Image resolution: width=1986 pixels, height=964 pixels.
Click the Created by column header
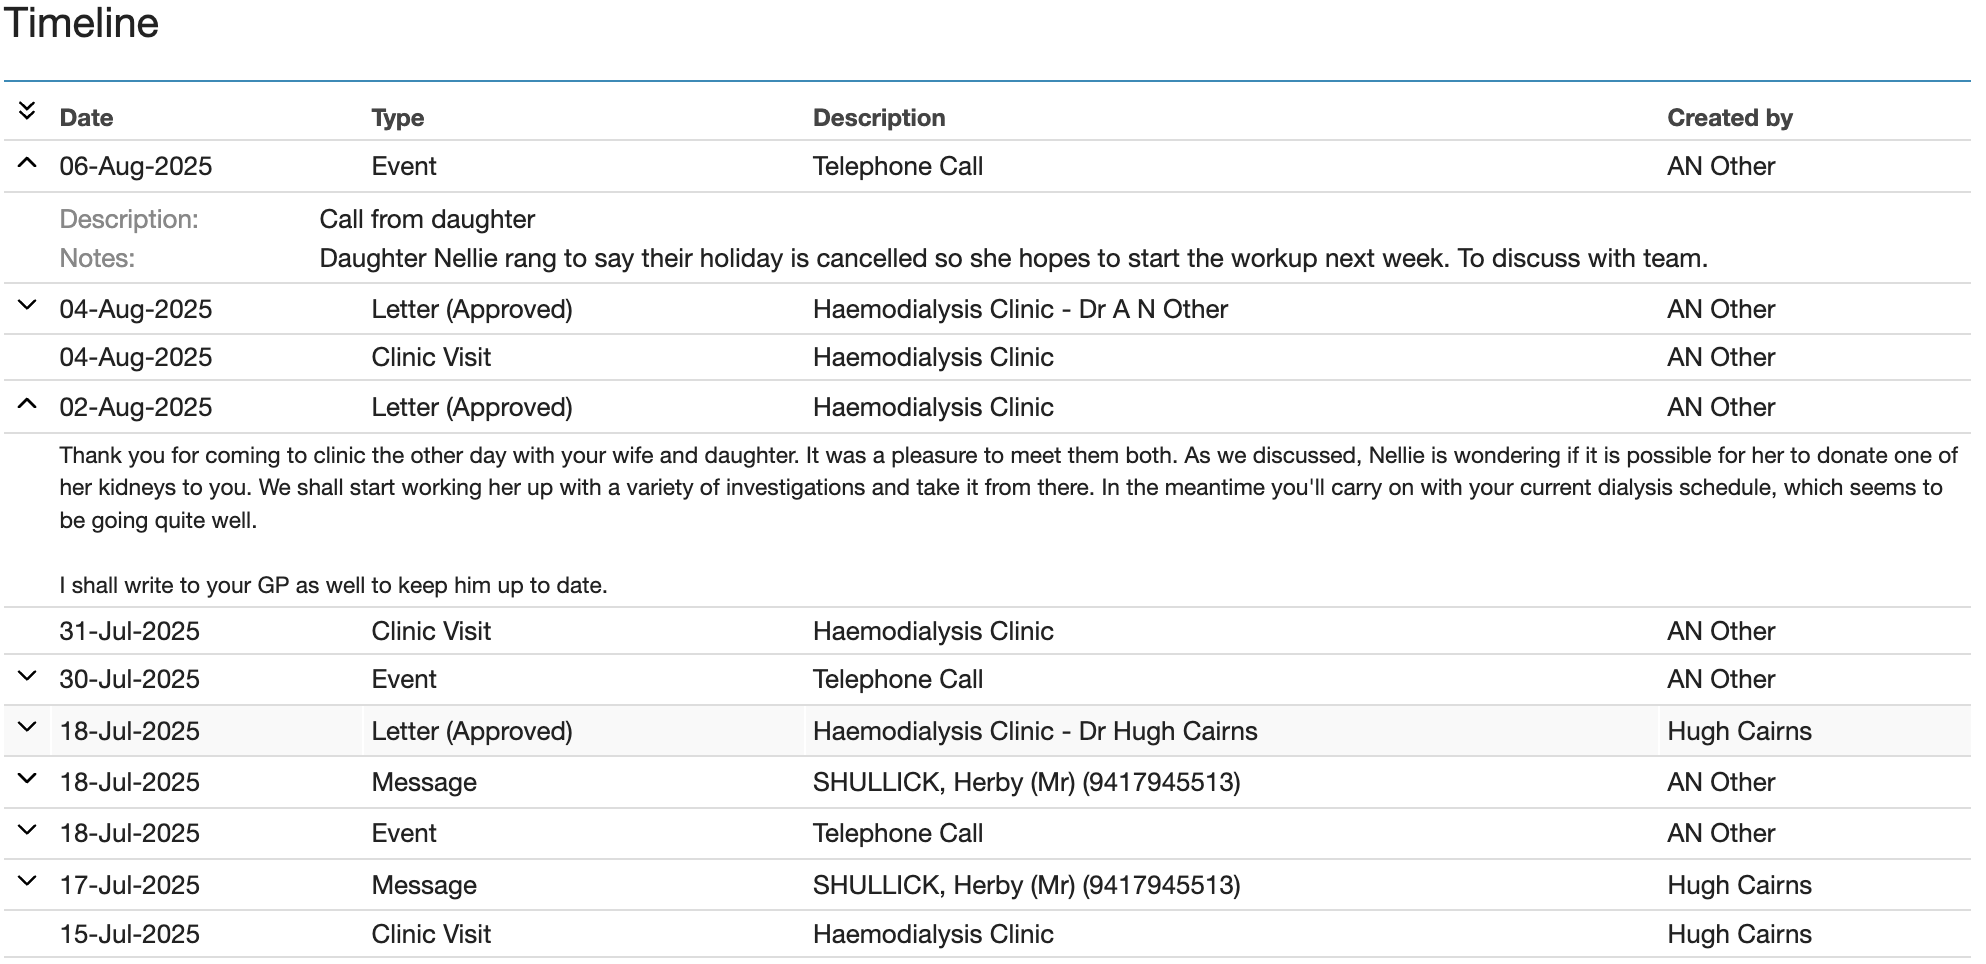1729,118
